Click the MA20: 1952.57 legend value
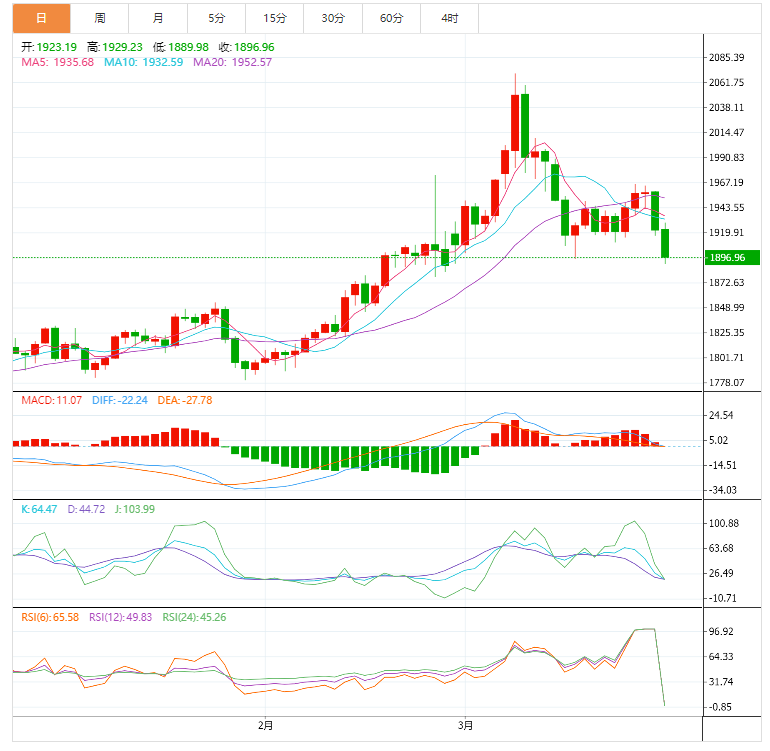The width and height of the screenshot is (770, 751). pos(232,62)
